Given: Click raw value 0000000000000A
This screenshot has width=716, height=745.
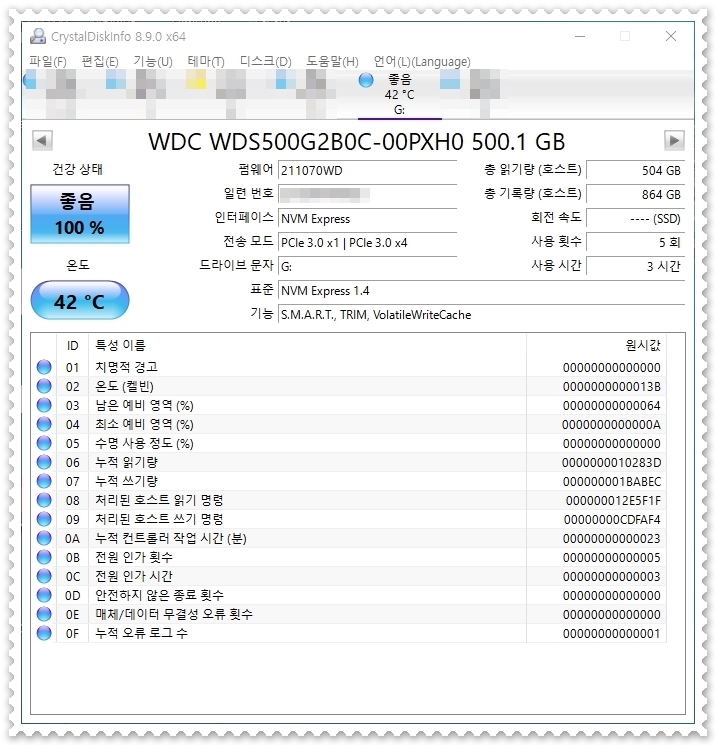Looking at the screenshot, I should tap(611, 425).
